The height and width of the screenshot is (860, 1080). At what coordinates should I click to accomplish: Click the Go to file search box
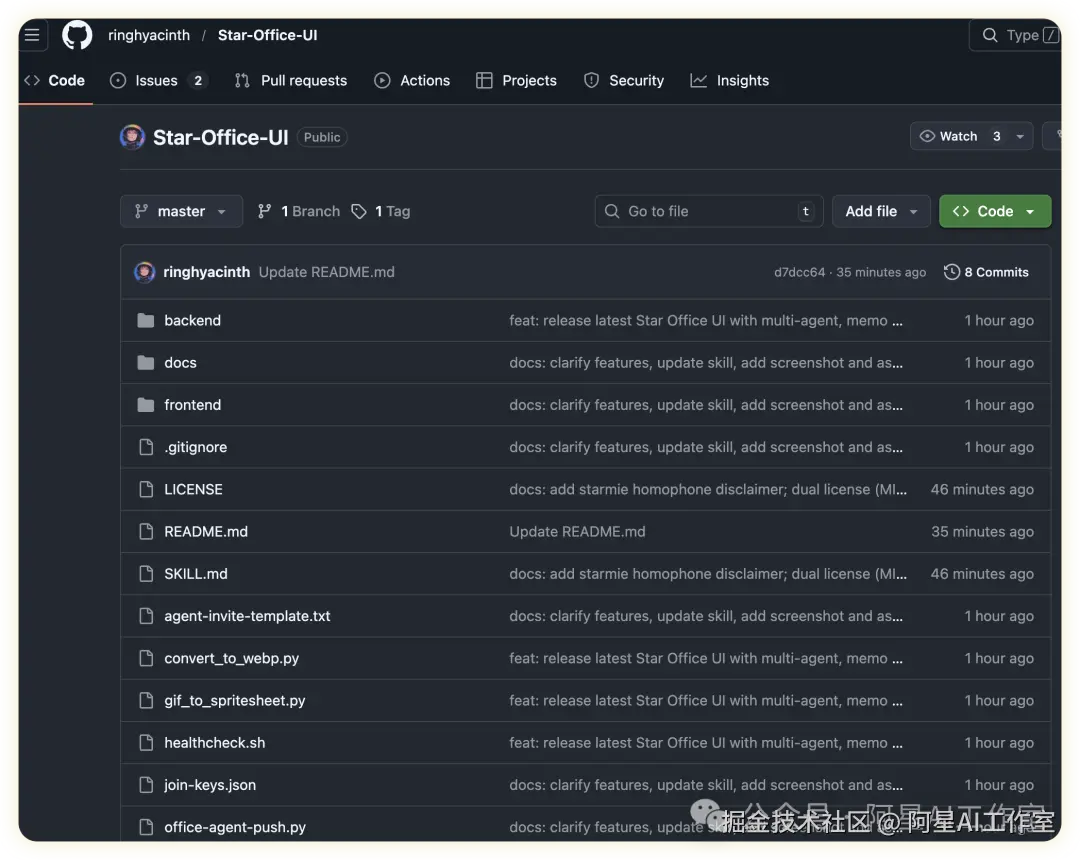coord(709,211)
